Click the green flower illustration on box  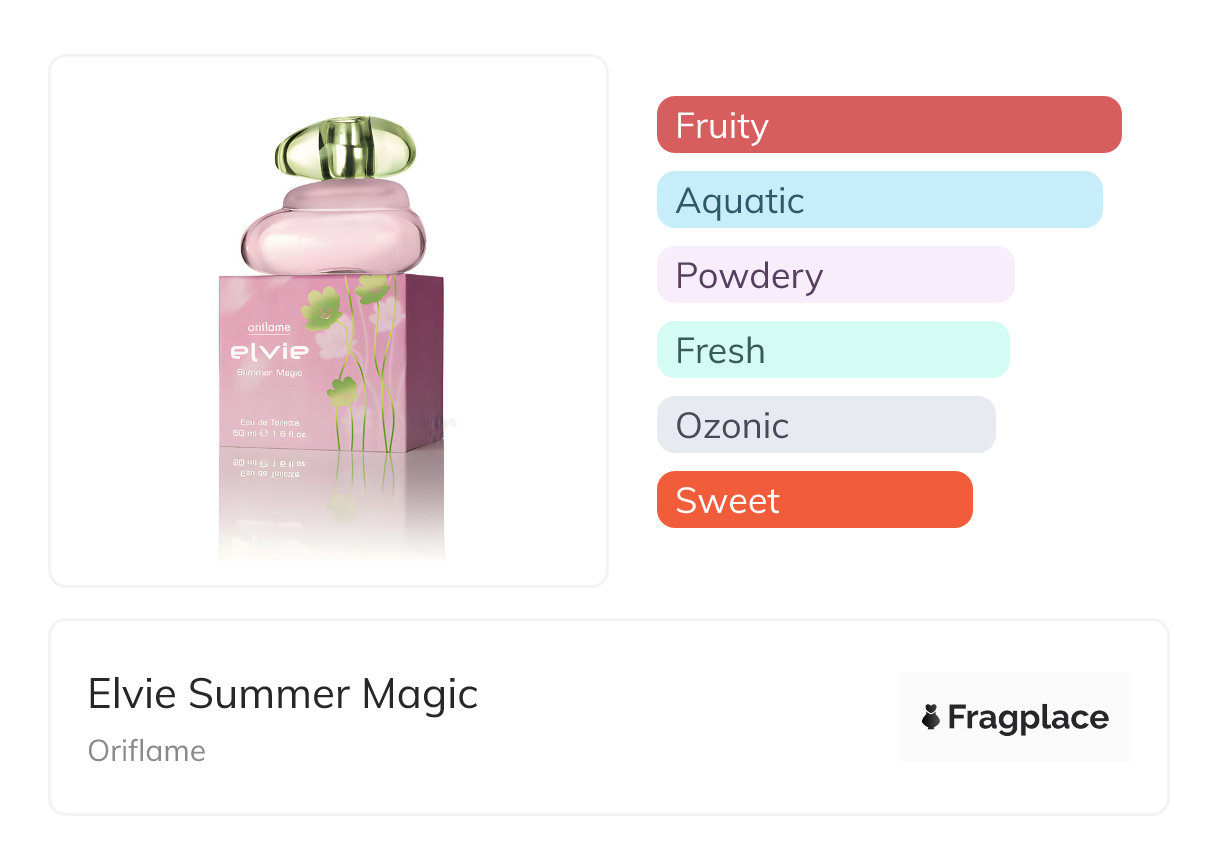tap(322, 309)
